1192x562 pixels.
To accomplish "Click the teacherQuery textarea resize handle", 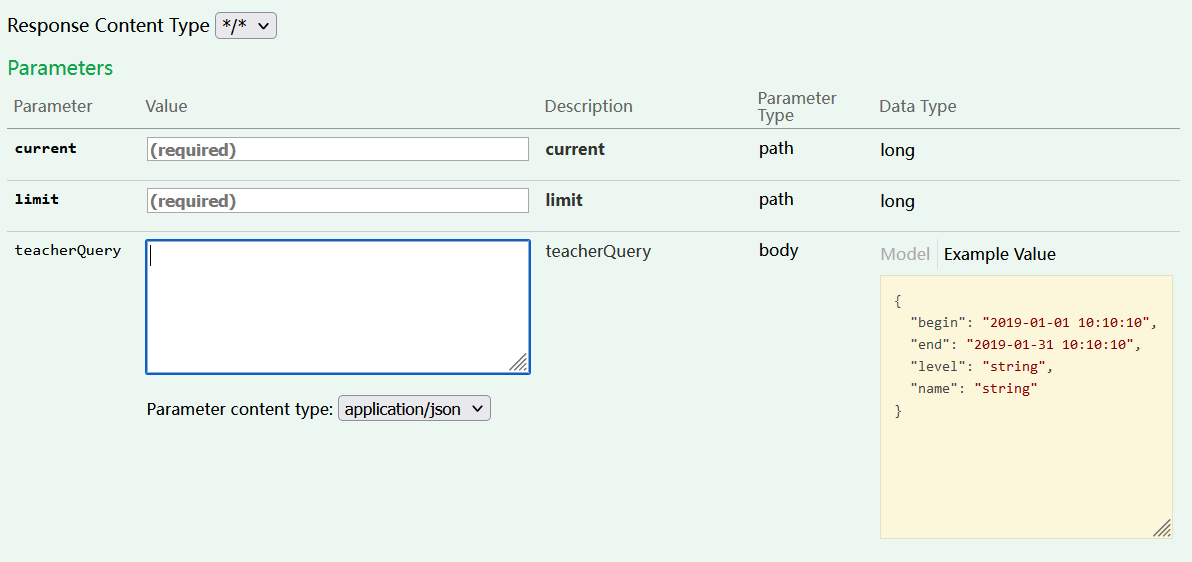I will click(x=519, y=363).
